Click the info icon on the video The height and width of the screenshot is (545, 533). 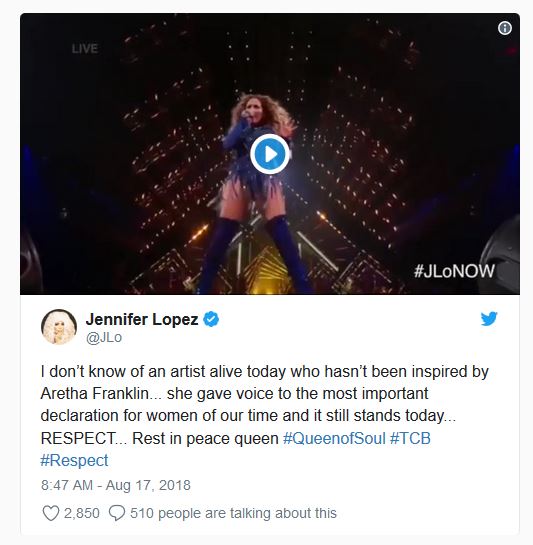(x=504, y=28)
